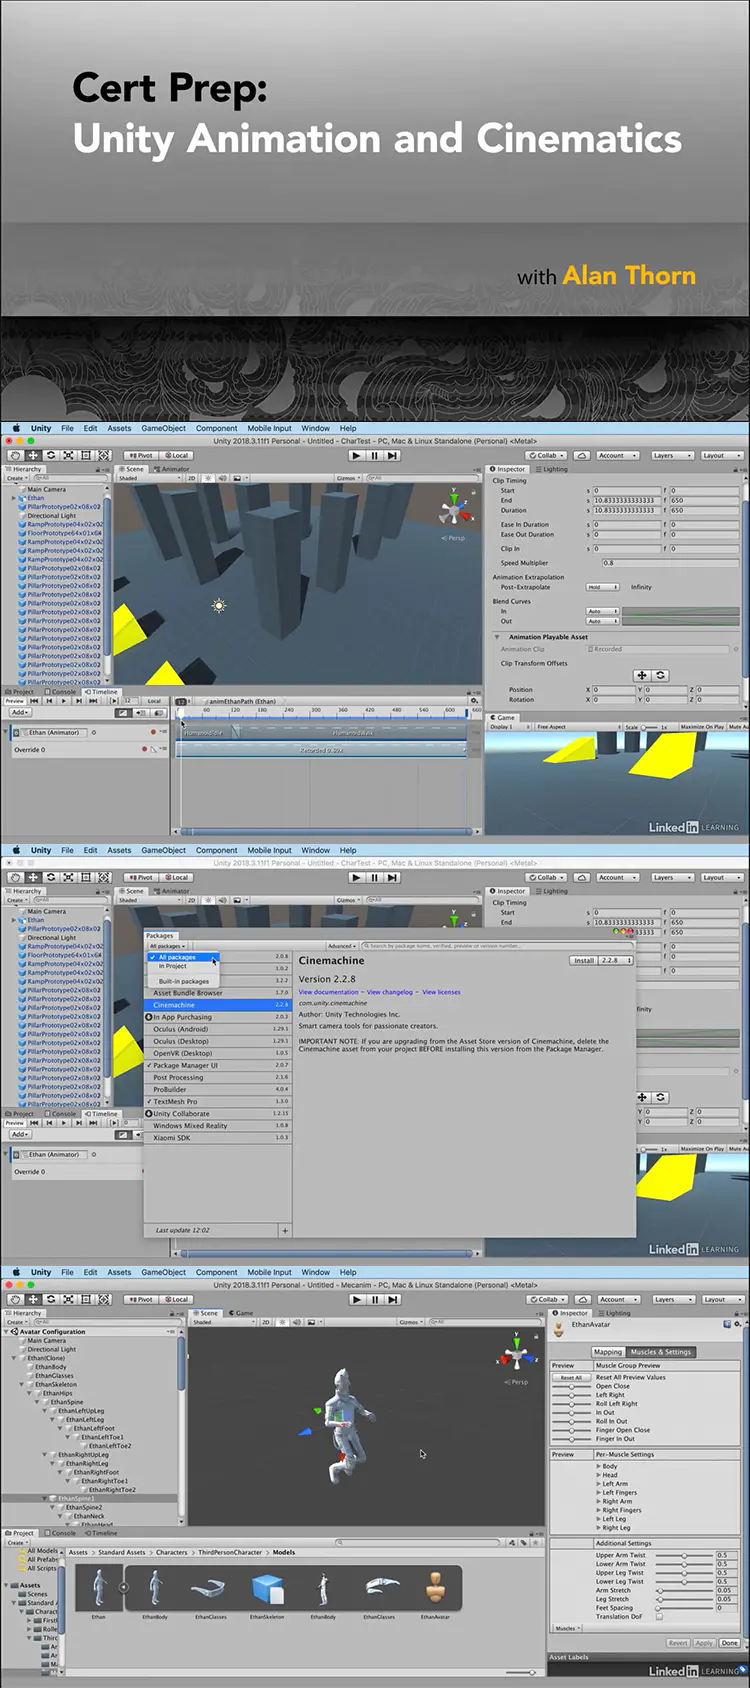
Task: Open GameObject menu in Timeline Unity window
Action: point(163,428)
